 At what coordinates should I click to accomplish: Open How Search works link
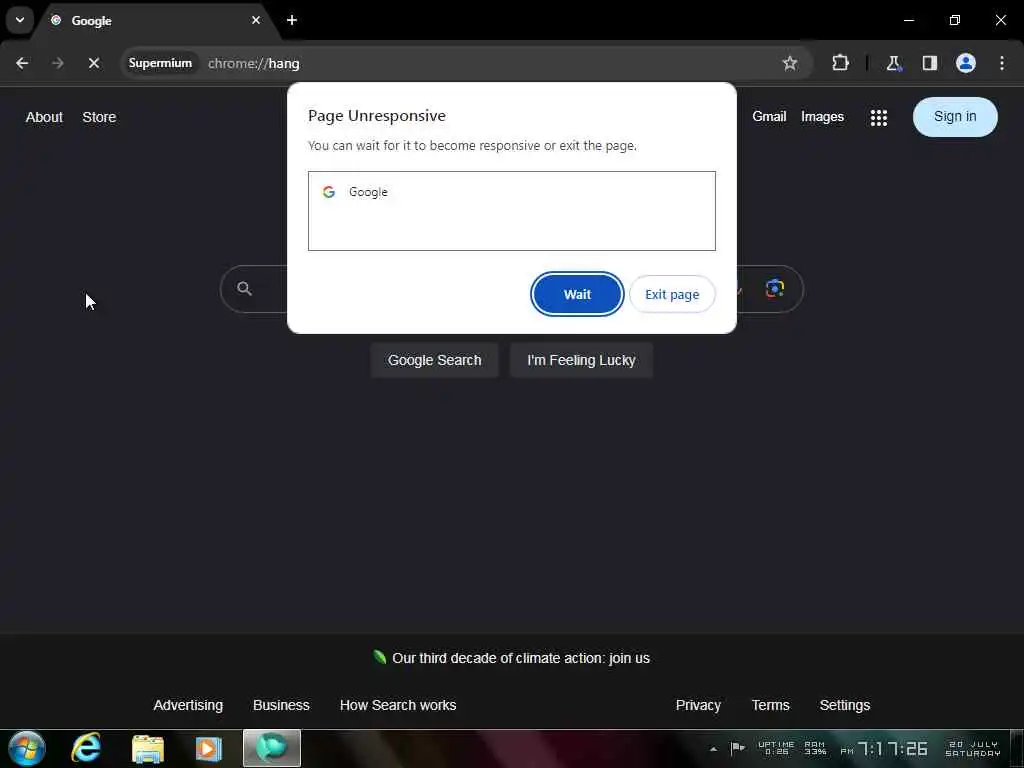[x=398, y=705]
